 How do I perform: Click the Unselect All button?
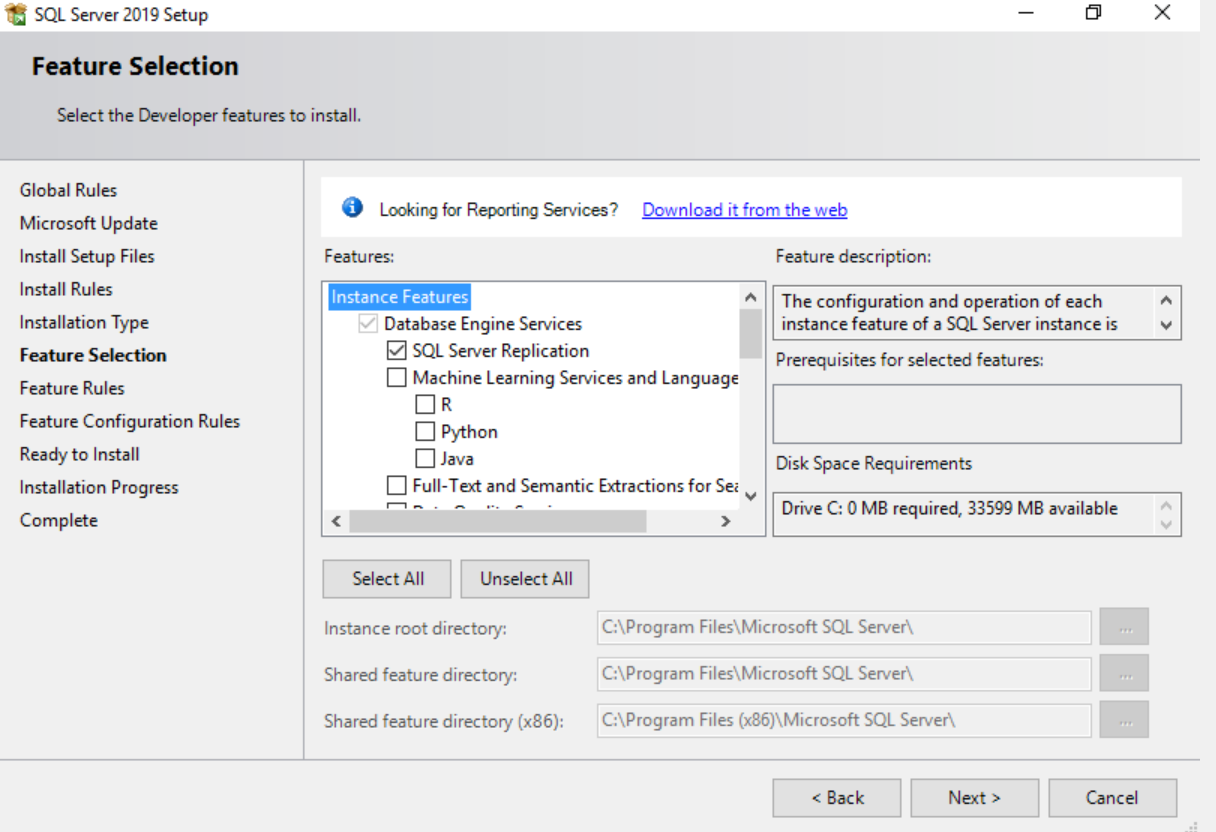pos(525,579)
